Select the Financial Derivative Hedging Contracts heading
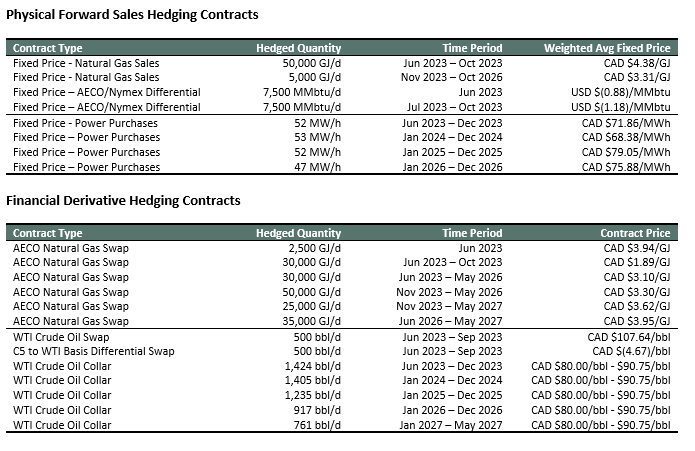The width and height of the screenshot is (695, 451). point(123,201)
